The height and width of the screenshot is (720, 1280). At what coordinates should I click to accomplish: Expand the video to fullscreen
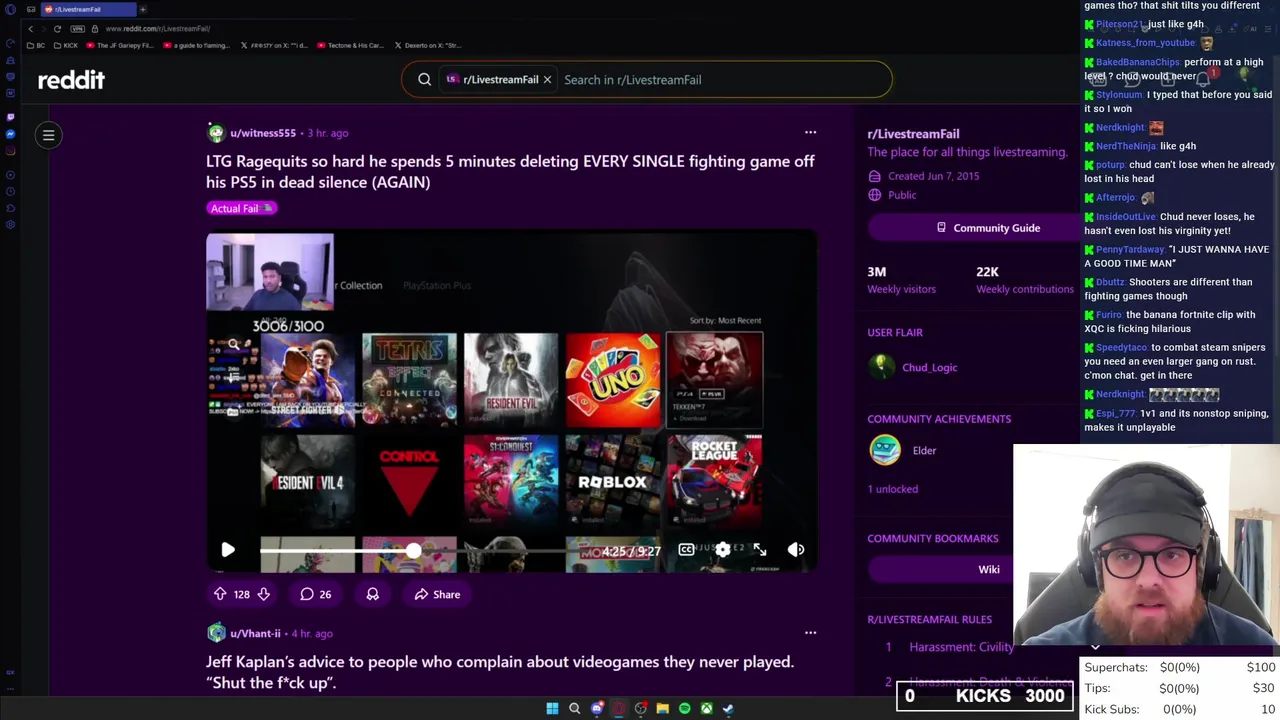click(x=760, y=550)
